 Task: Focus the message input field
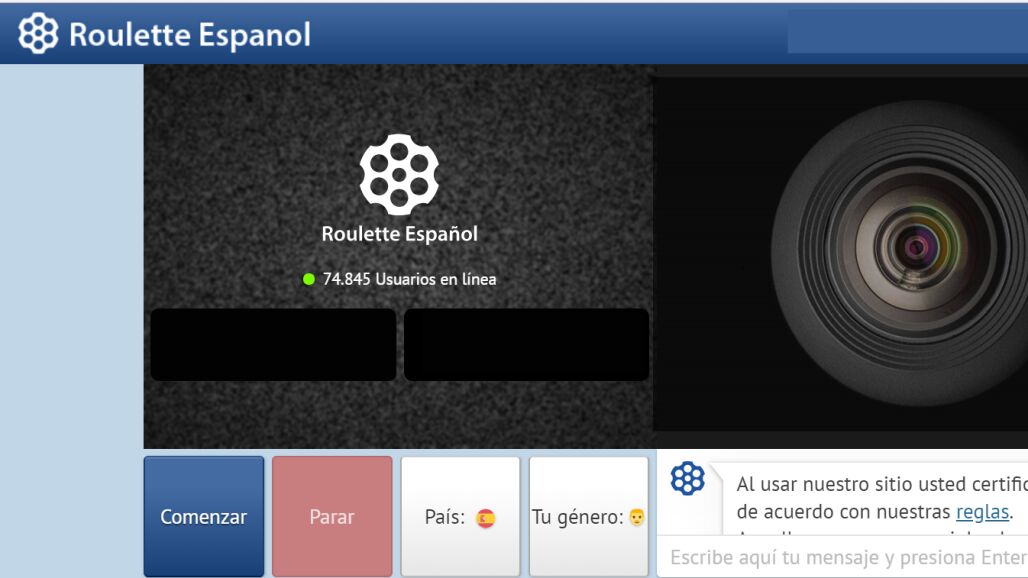point(845,557)
